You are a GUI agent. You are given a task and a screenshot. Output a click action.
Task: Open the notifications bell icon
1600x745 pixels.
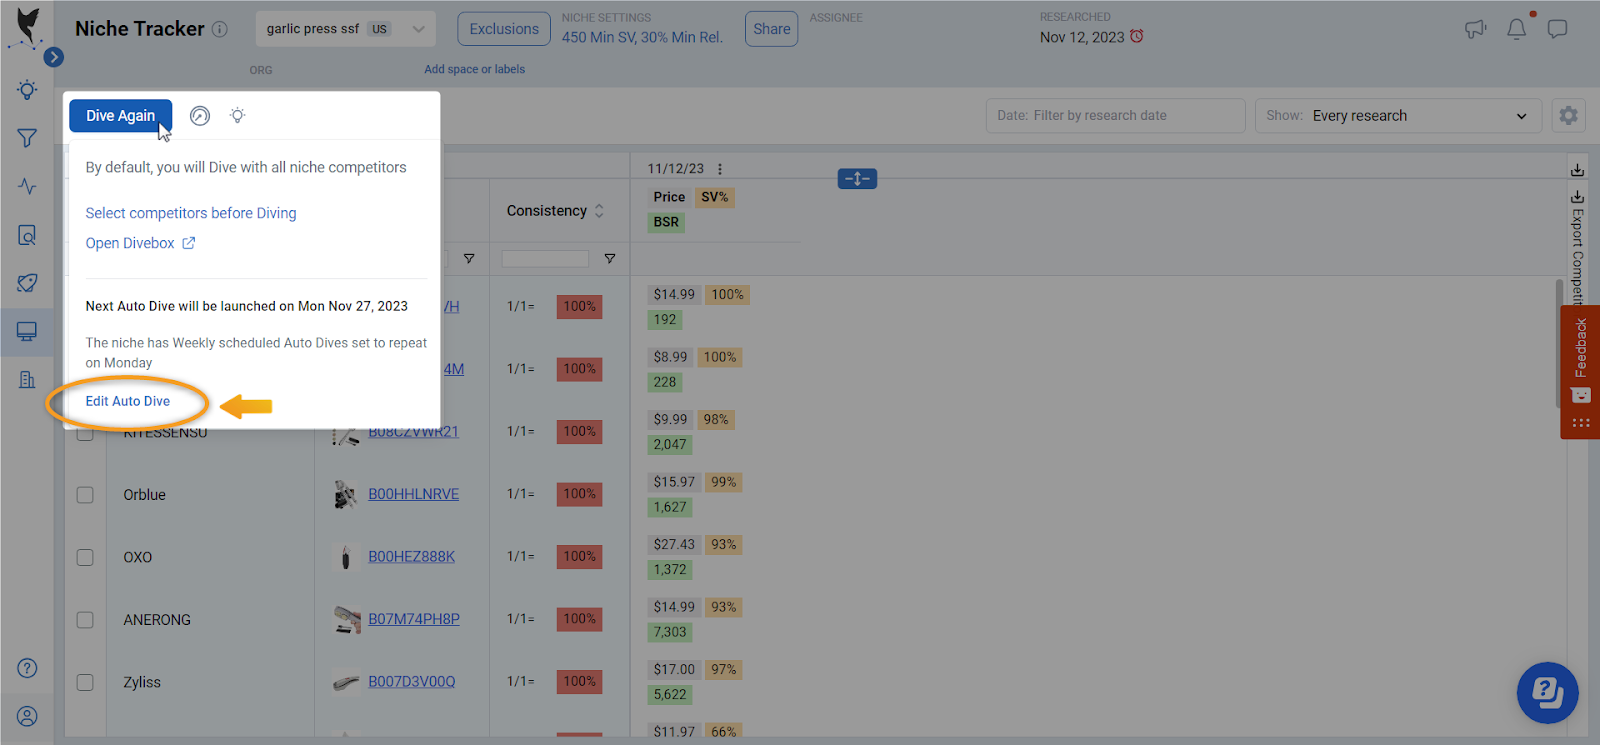click(x=1517, y=29)
